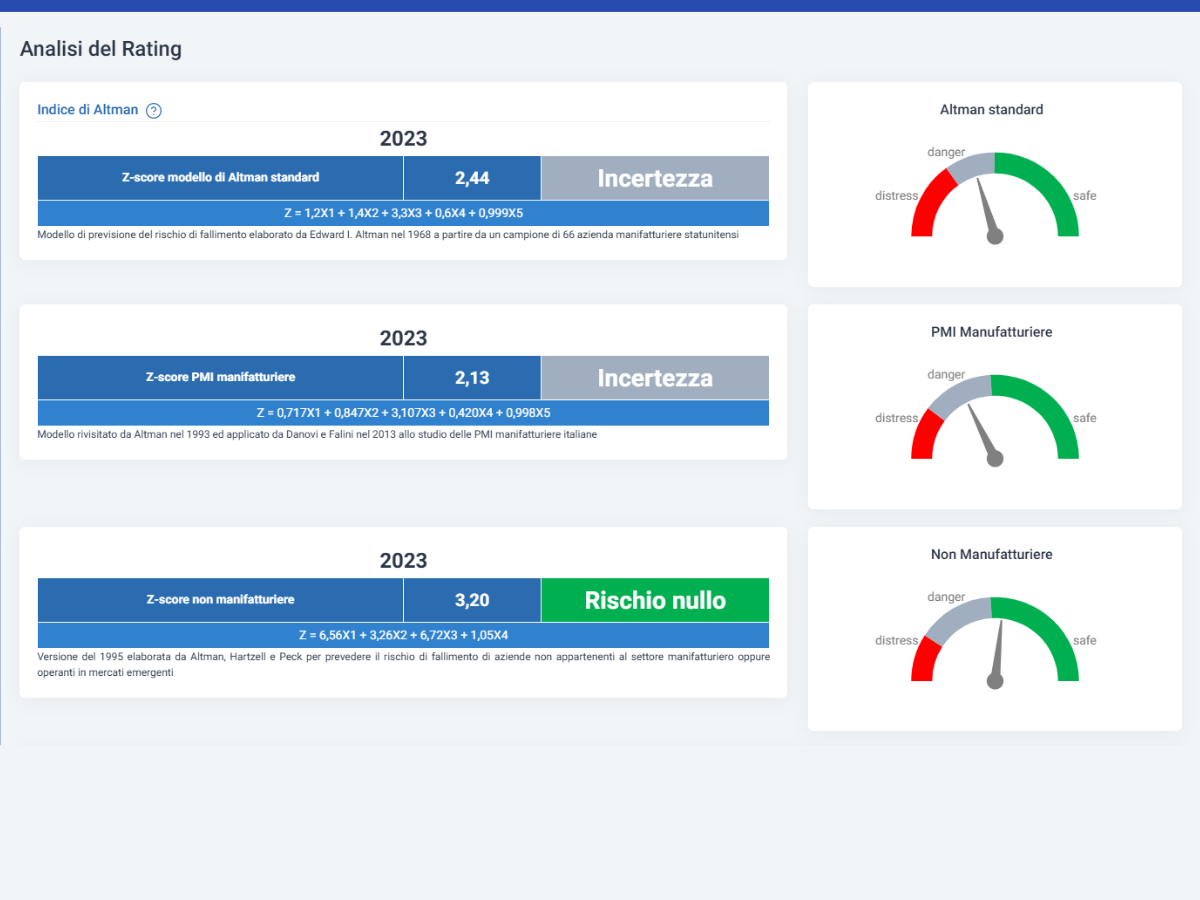
Task: Select the 2,44 score value
Action: click(472, 178)
